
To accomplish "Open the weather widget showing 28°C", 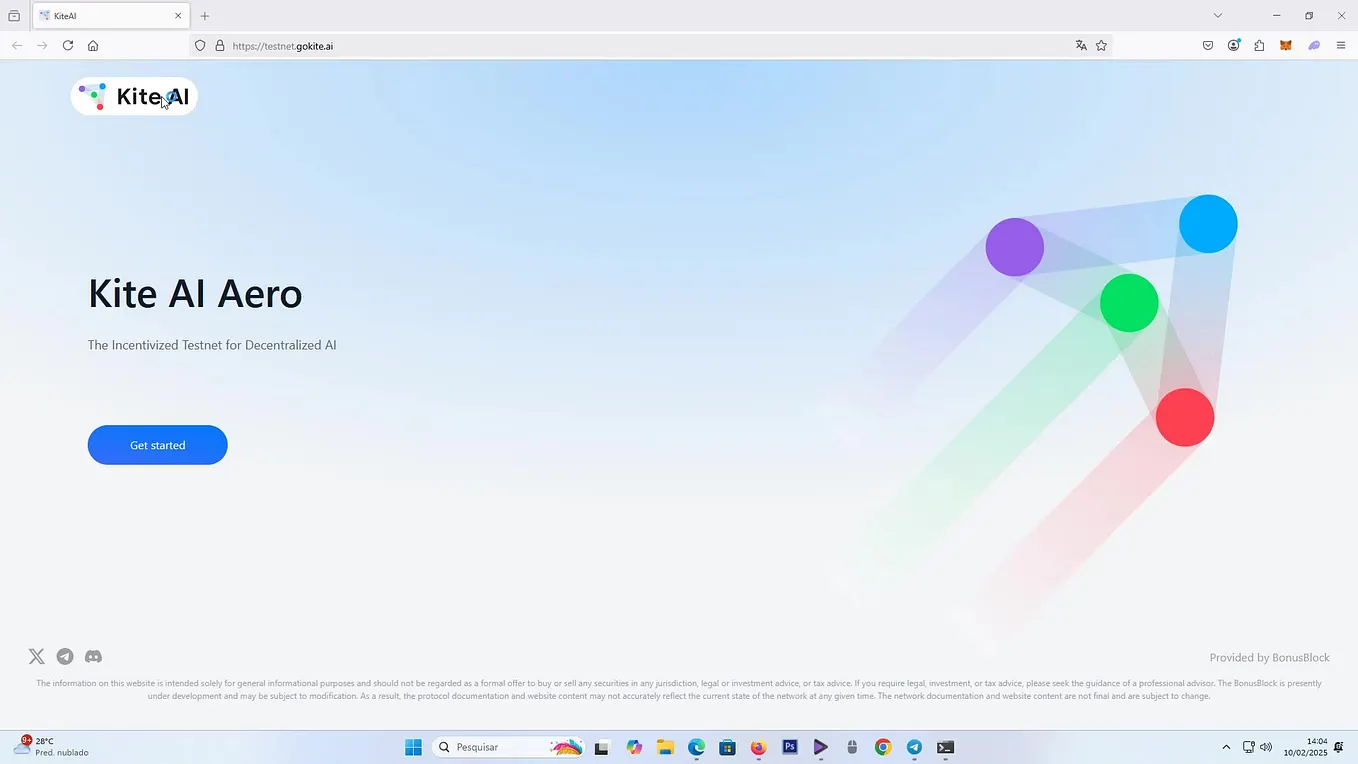I will [50, 747].
